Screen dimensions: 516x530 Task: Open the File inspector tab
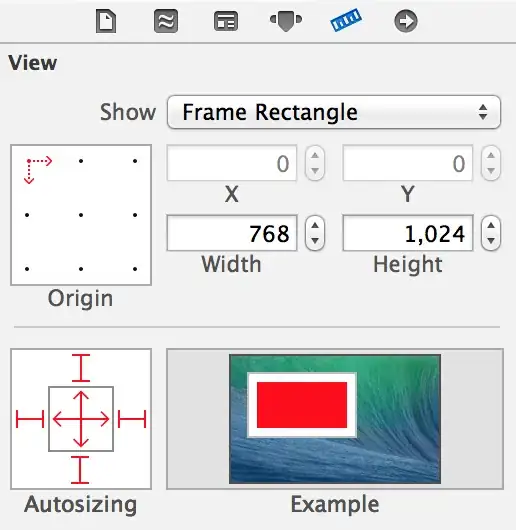[106, 21]
